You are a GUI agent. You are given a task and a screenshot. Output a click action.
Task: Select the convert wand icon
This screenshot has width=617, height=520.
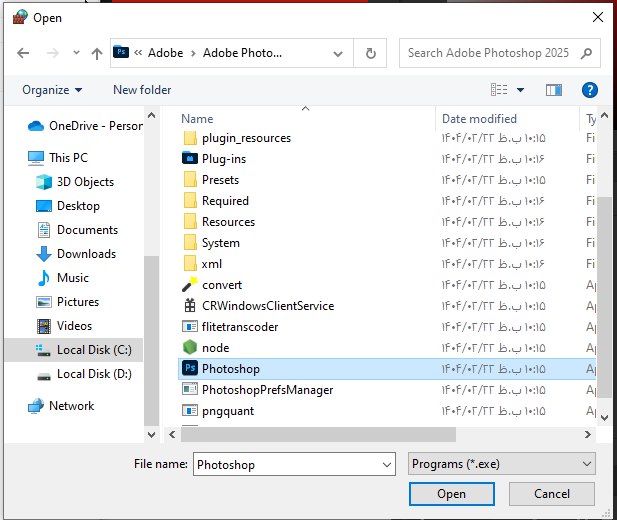(x=190, y=285)
